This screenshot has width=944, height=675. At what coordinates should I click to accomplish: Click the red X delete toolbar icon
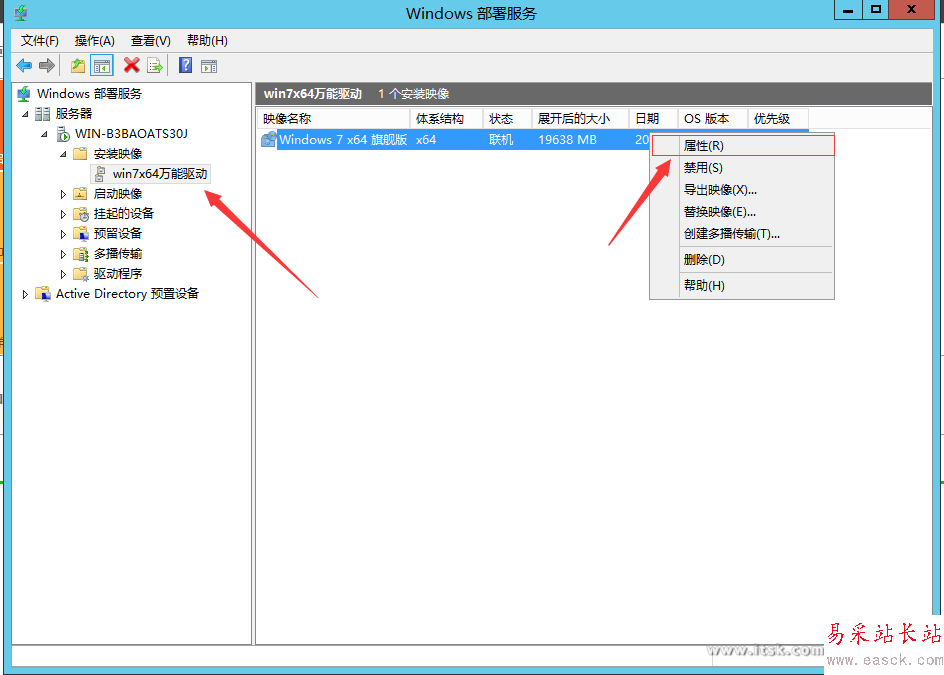click(131, 65)
